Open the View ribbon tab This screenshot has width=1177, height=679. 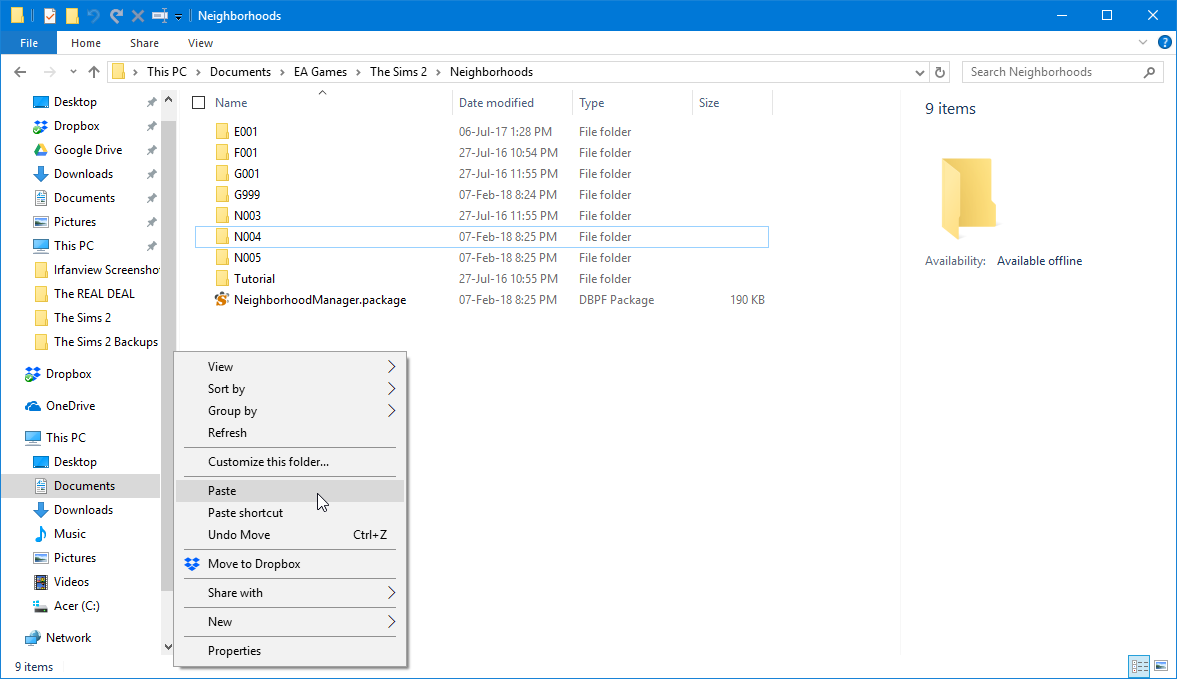click(200, 43)
